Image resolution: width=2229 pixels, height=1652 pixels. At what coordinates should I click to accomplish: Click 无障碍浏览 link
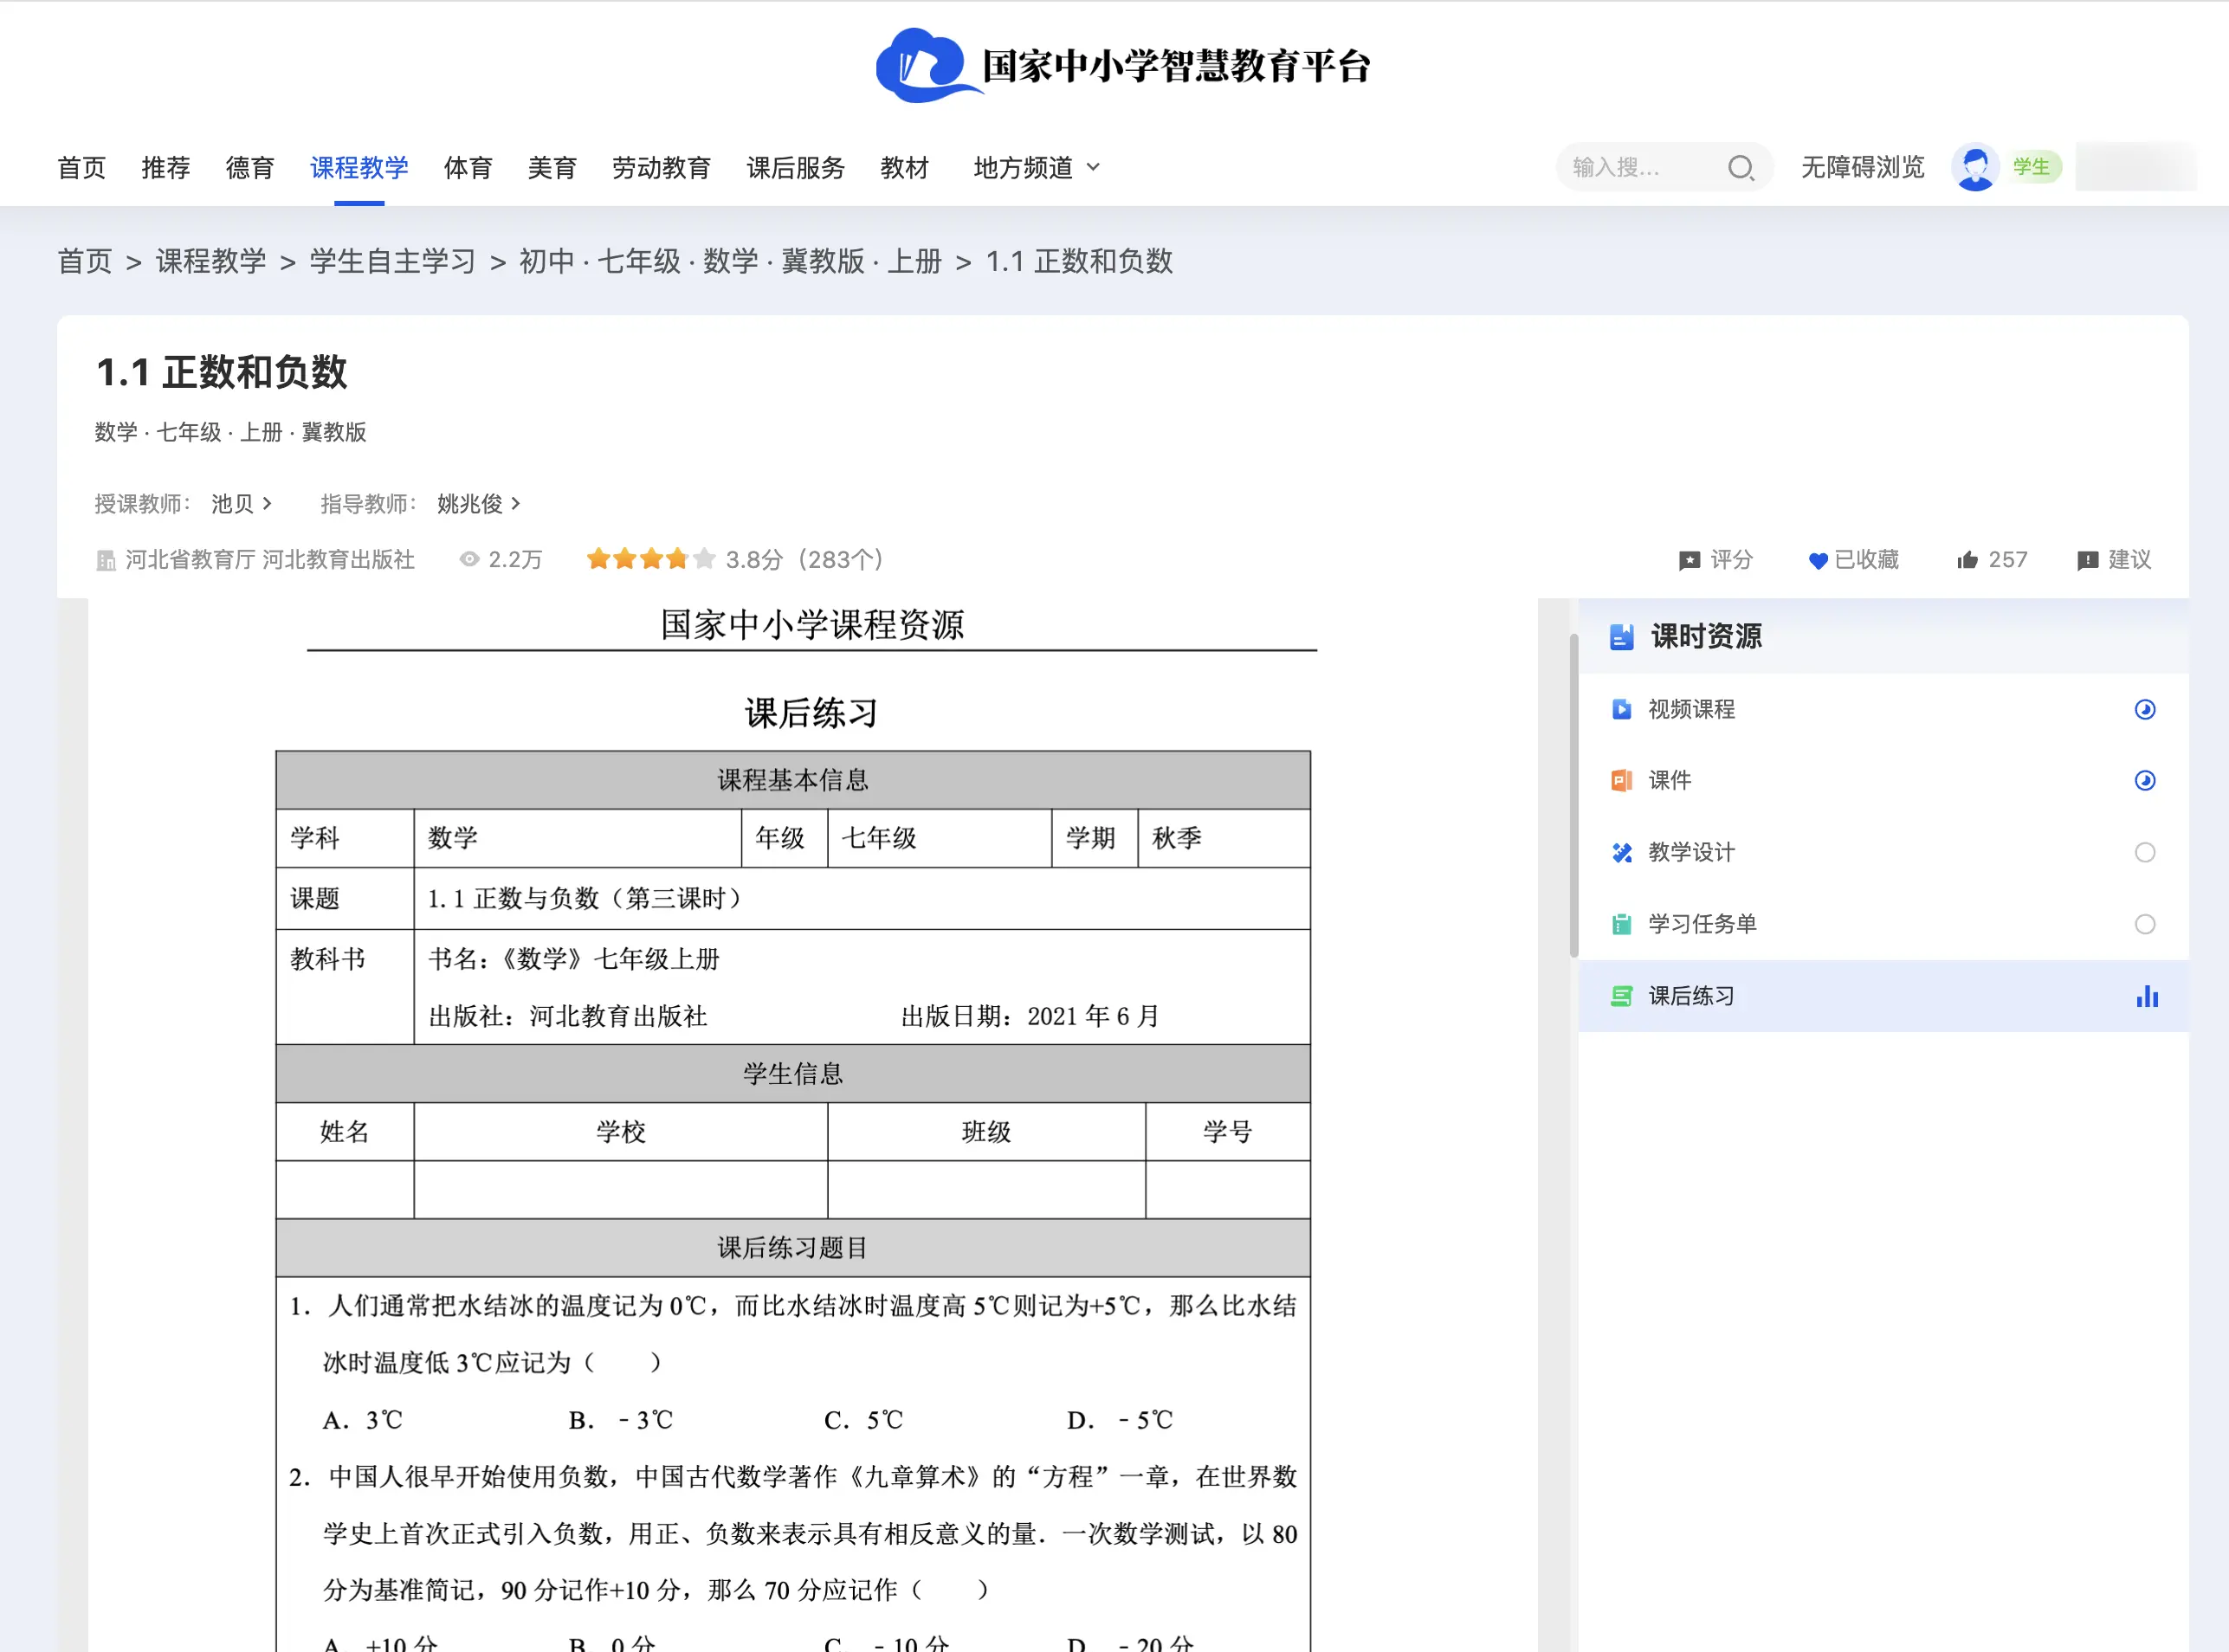click(1862, 167)
